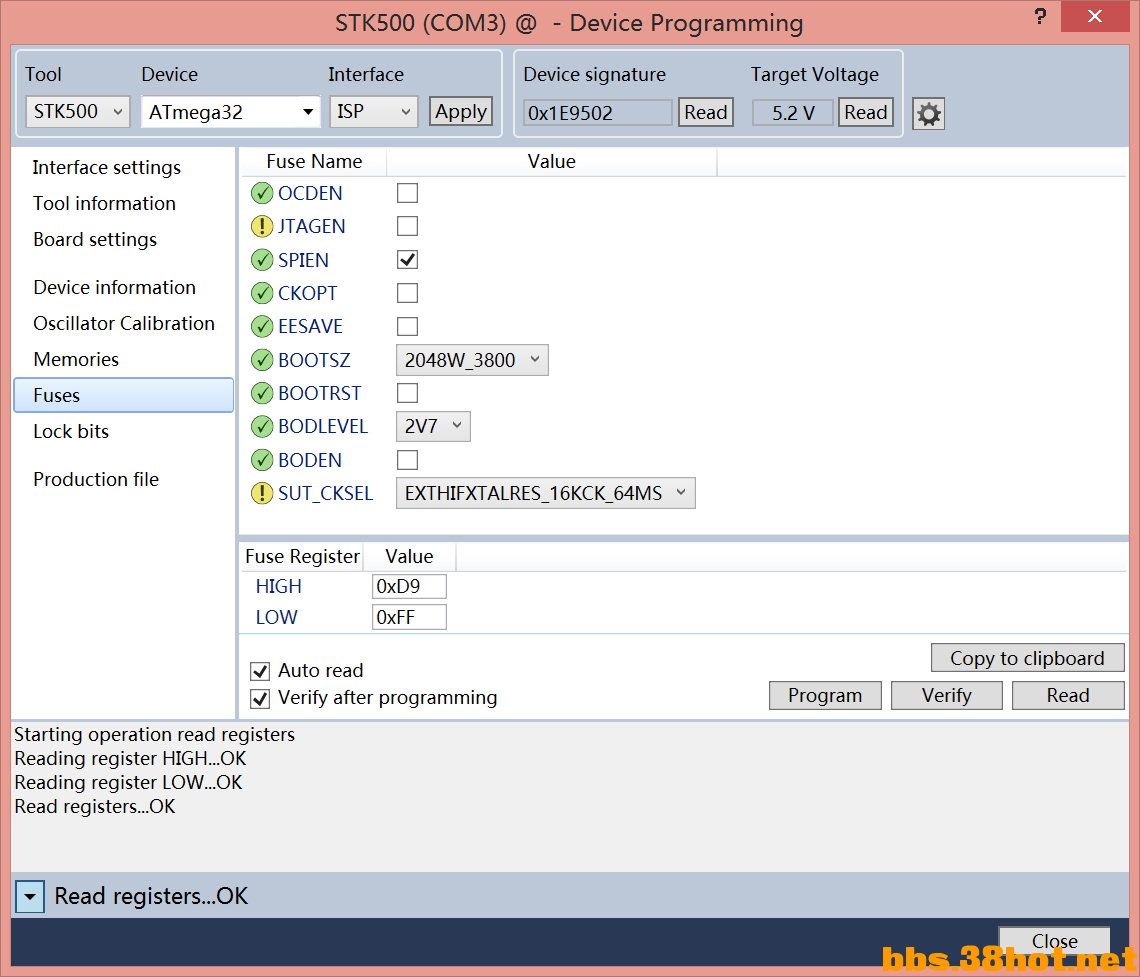Image resolution: width=1140 pixels, height=977 pixels.
Task: Click the EESAVE green check icon
Action: pos(262,326)
